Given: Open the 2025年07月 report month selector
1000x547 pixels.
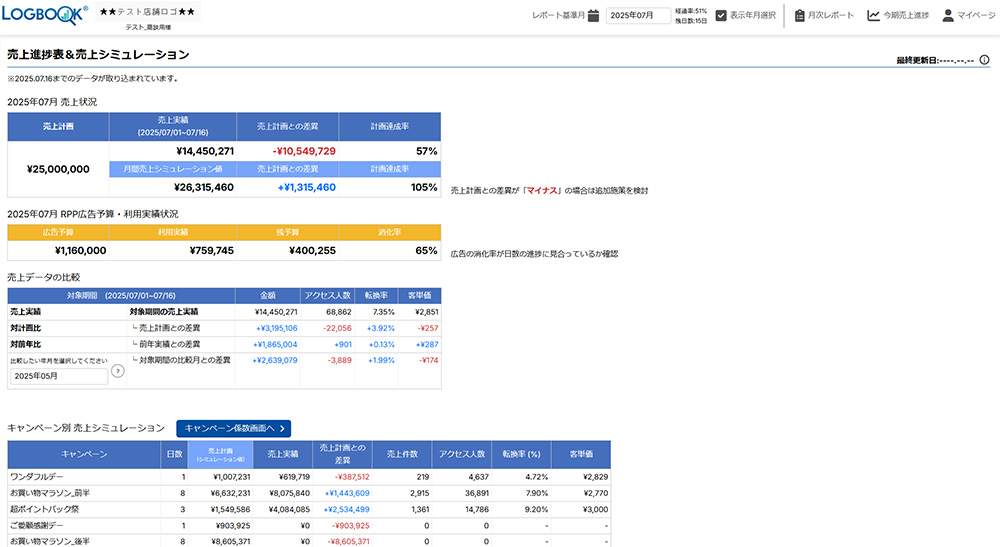Looking at the screenshot, I should click(638, 16).
